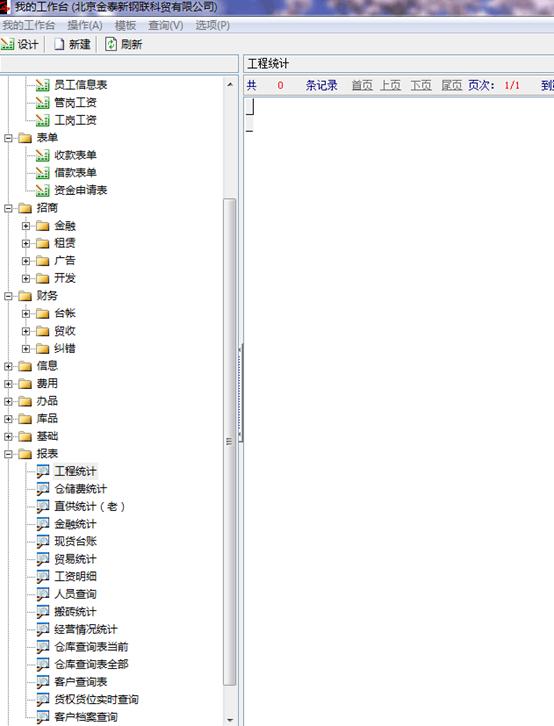The height and width of the screenshot is (726, 554).
Task: Select 客户查询表 in the report tree
Action: click(x=81, y=682)
